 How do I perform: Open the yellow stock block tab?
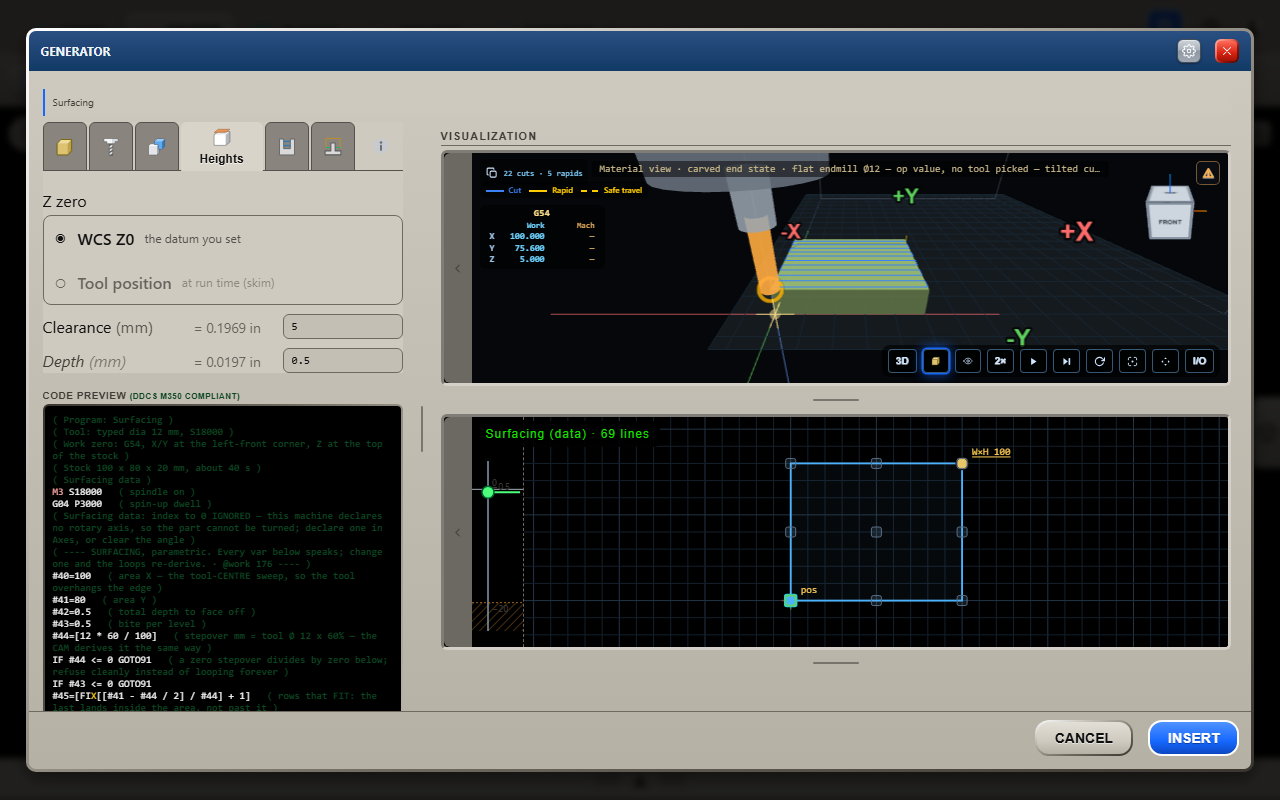click(x=65, y=147)
